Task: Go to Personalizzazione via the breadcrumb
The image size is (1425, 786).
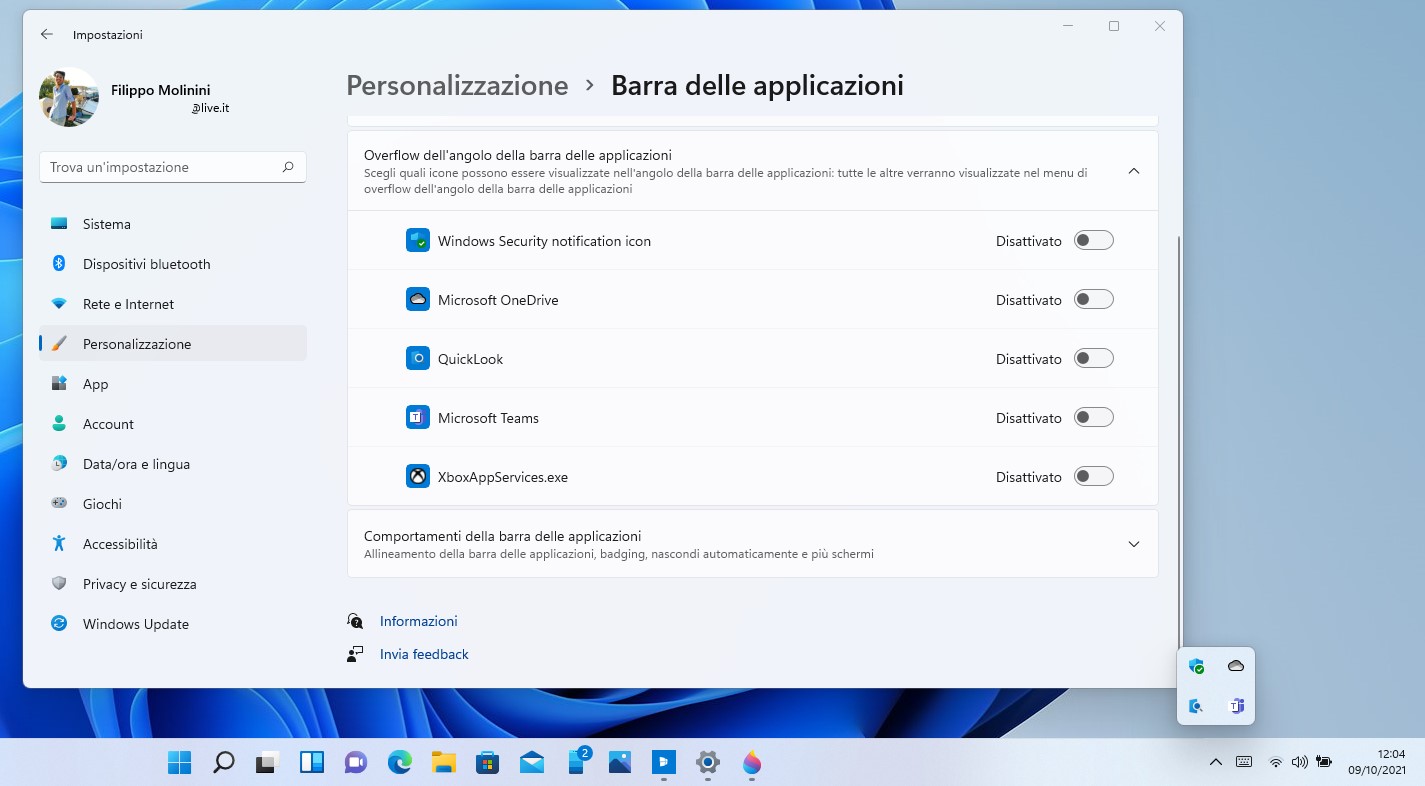Action: (457, 86)
